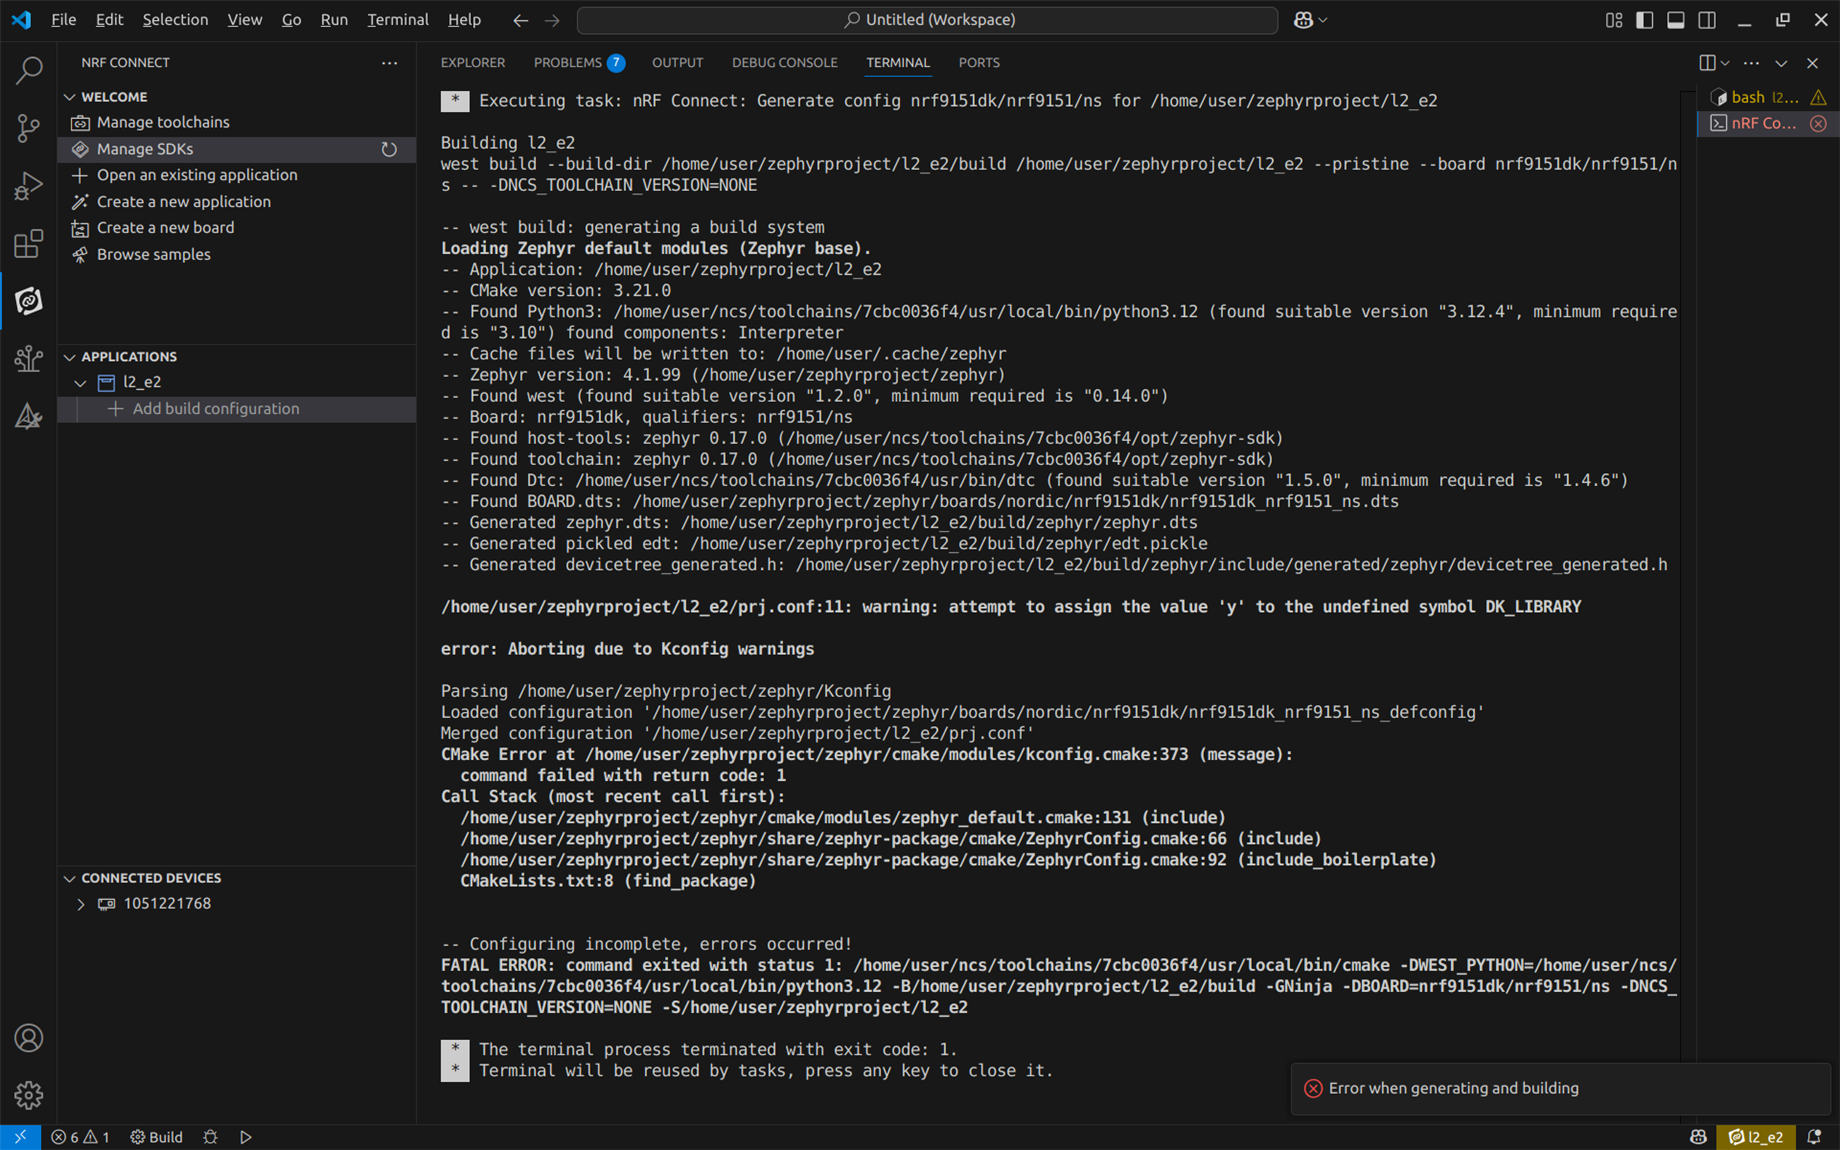The image size is (1840, 1150).
Task: Click the Untitled (Workspace) search box
Action: pos(927,20)
